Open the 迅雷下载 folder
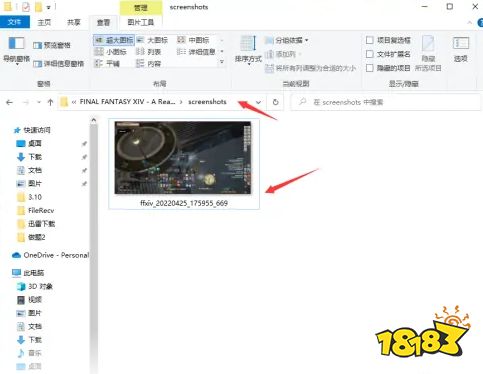This screenshot has height=374, width=483. [x=36, y=224]
